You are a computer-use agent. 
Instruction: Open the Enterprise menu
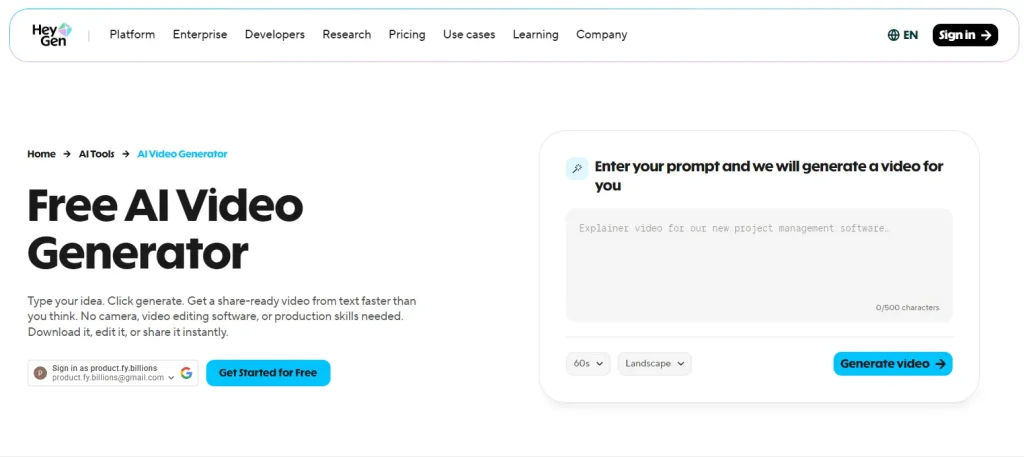(200, 35)
